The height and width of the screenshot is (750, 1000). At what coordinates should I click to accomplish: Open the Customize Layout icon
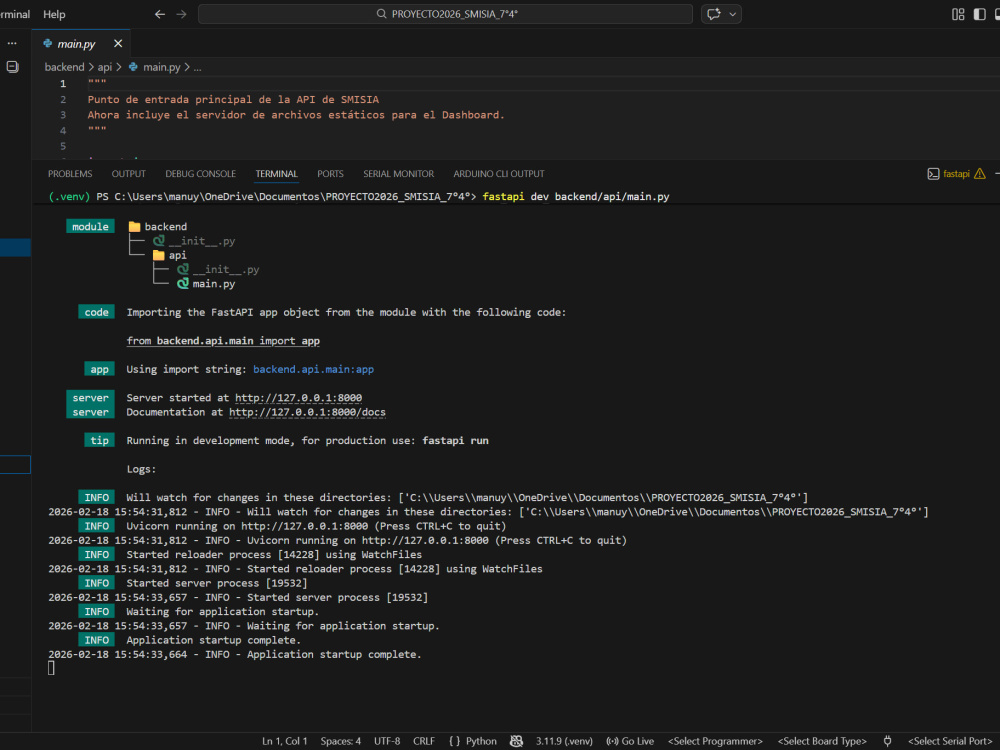coord(958,14)
